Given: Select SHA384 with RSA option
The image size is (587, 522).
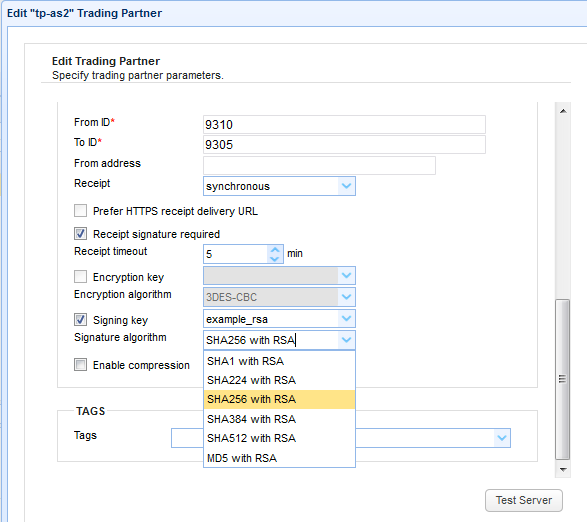Looking at the screenshot, I should 279,419.
